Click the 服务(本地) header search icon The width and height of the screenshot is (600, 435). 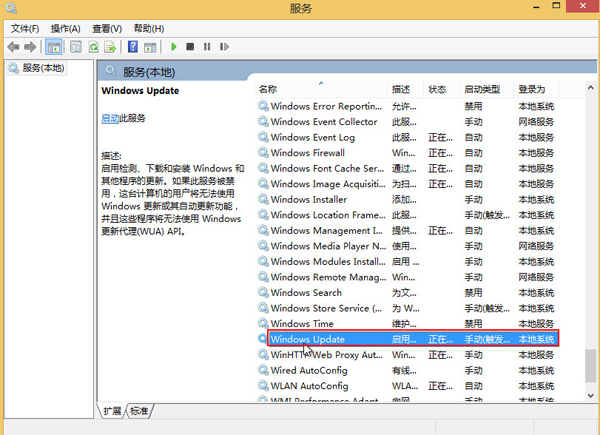[111, 71]
